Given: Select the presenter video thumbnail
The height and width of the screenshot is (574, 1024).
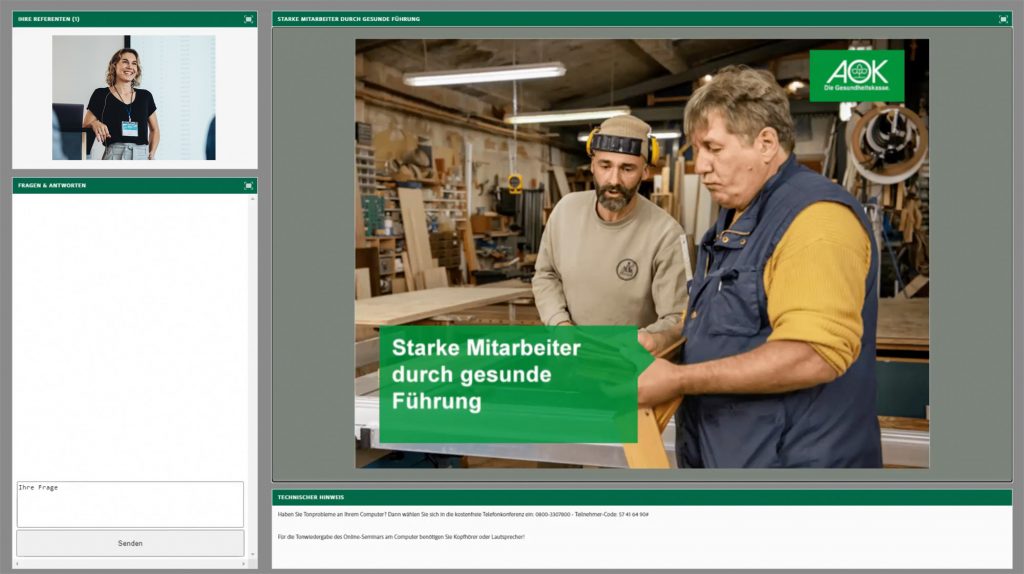Looking at the screenshot, I should pyautogui.click(x=133, y=97).
